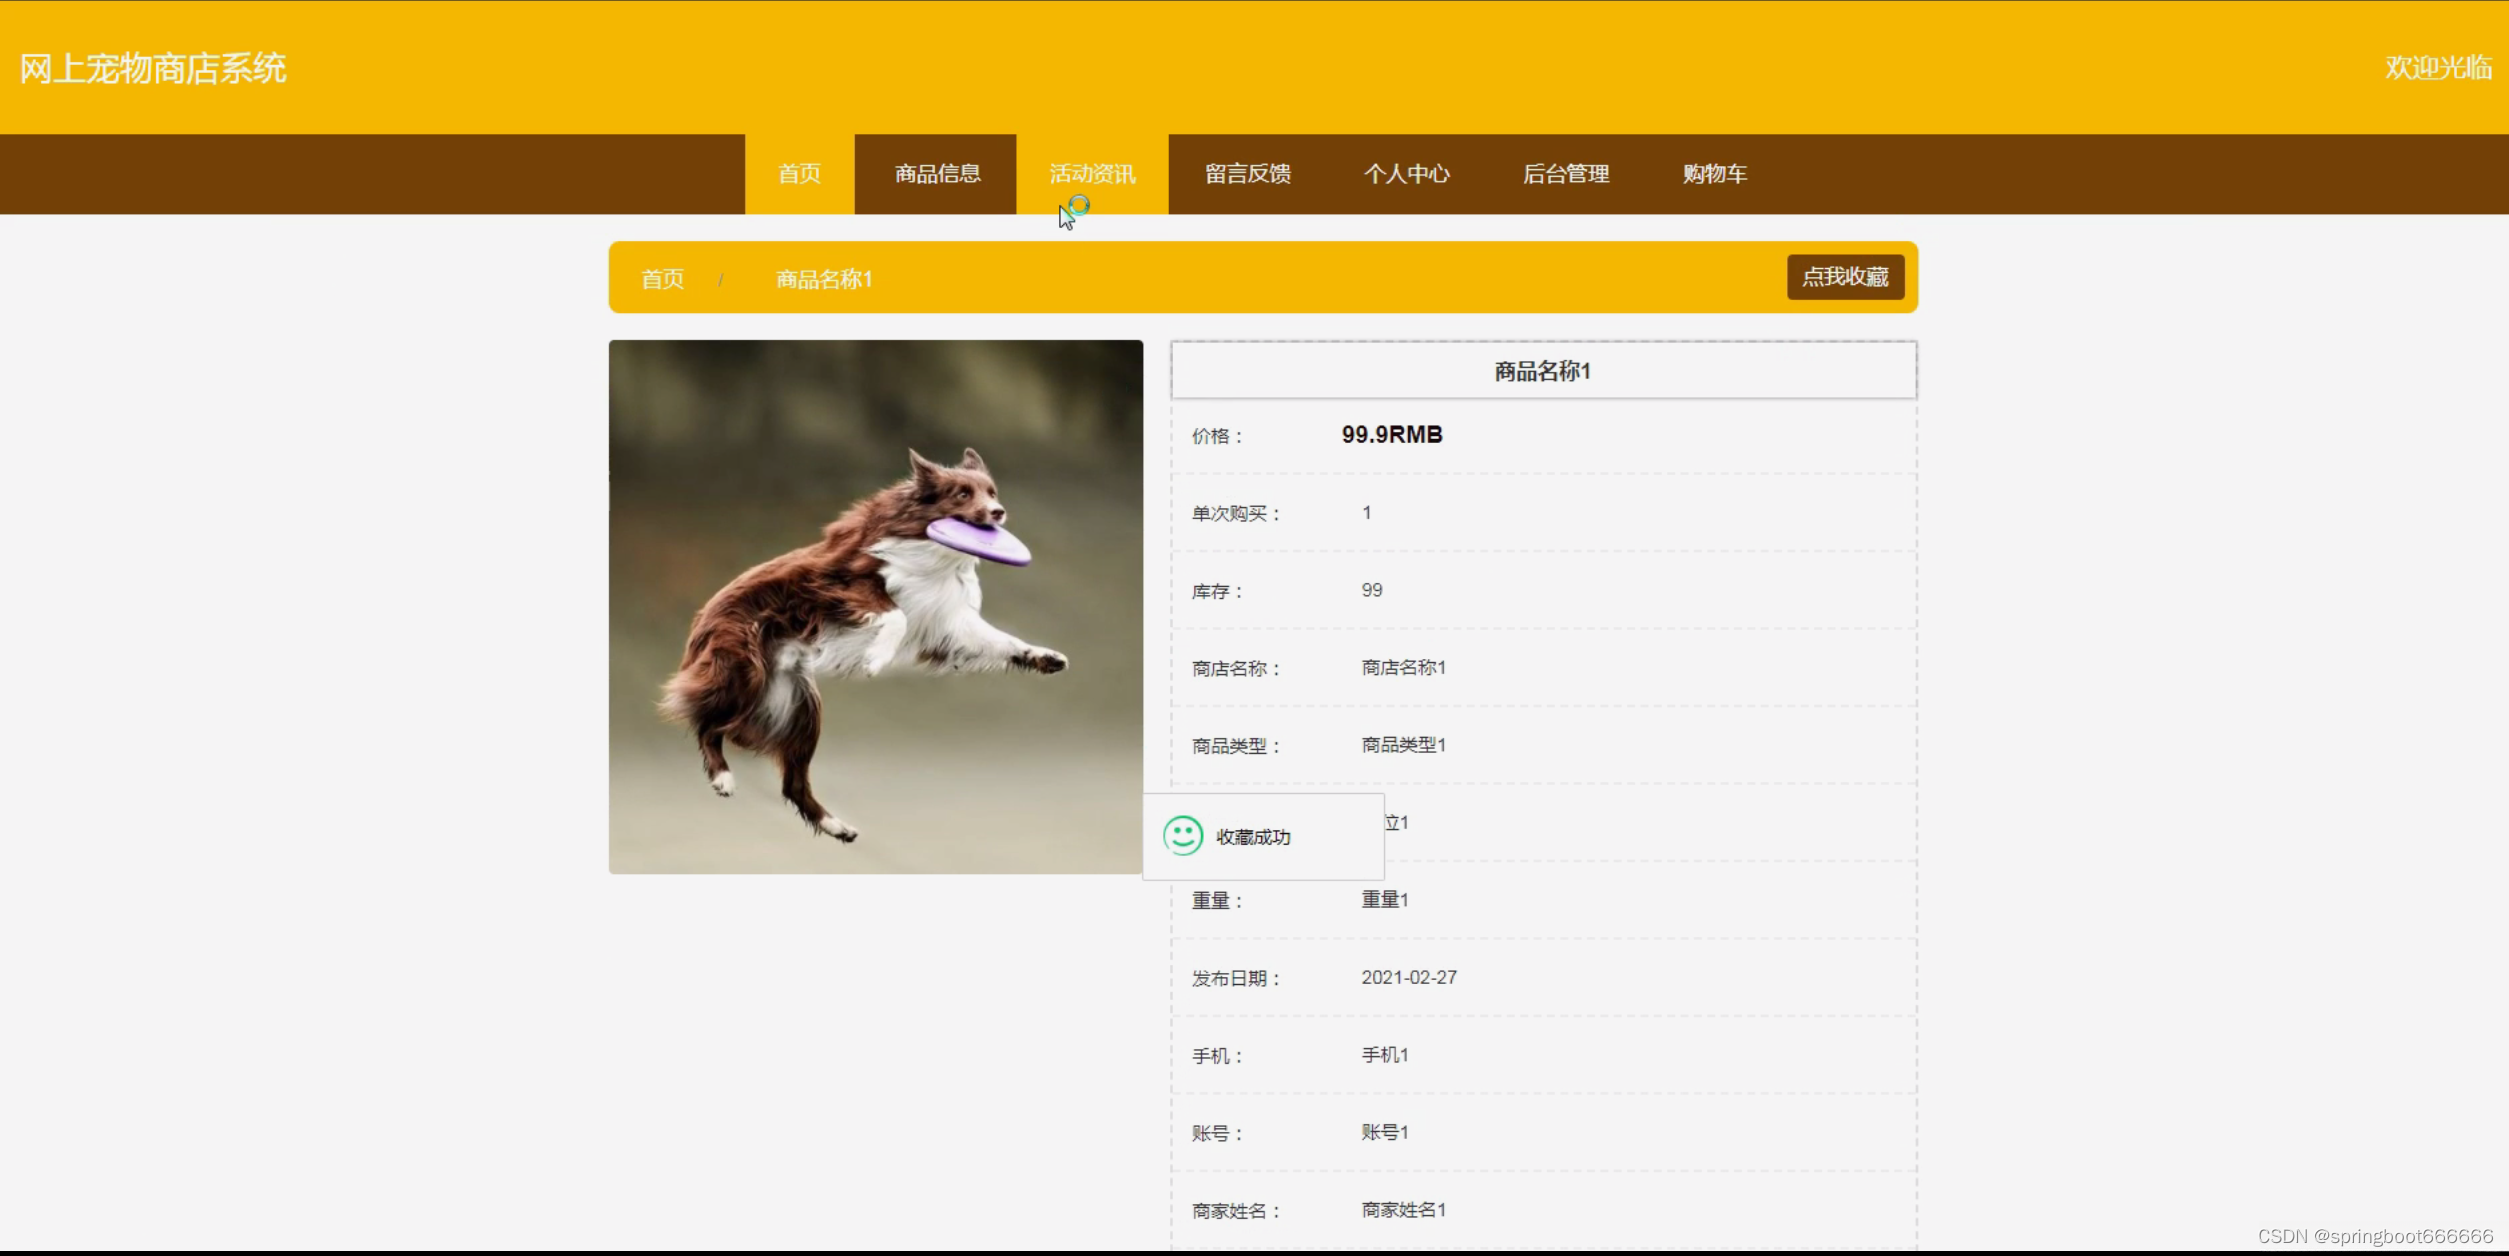Click the 网上宠物商店系统 site title
The height and width of the screenshot is (1256, 2509).
153,68
